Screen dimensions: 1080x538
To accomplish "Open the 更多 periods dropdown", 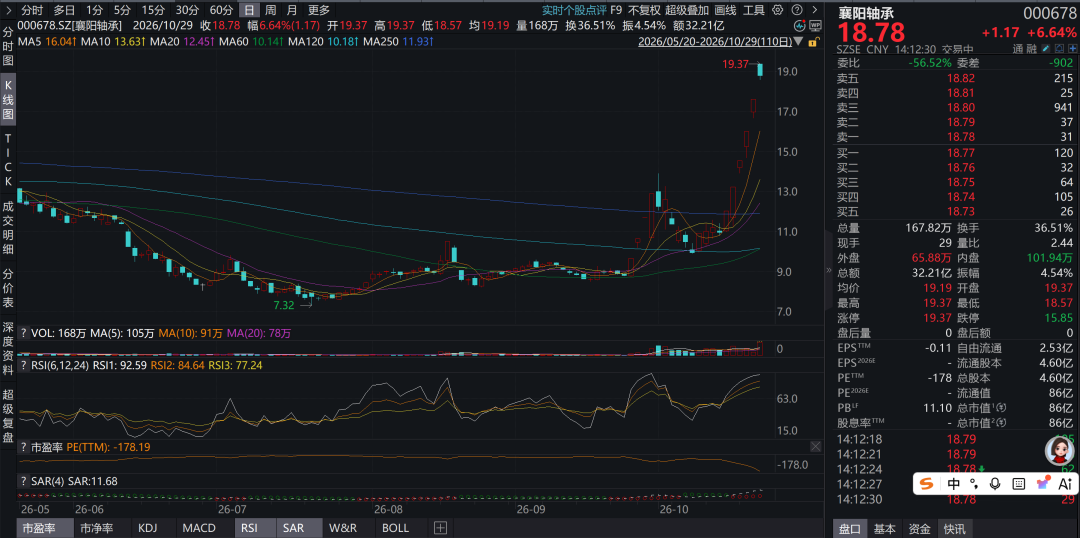I will click(x=319, y=10).
